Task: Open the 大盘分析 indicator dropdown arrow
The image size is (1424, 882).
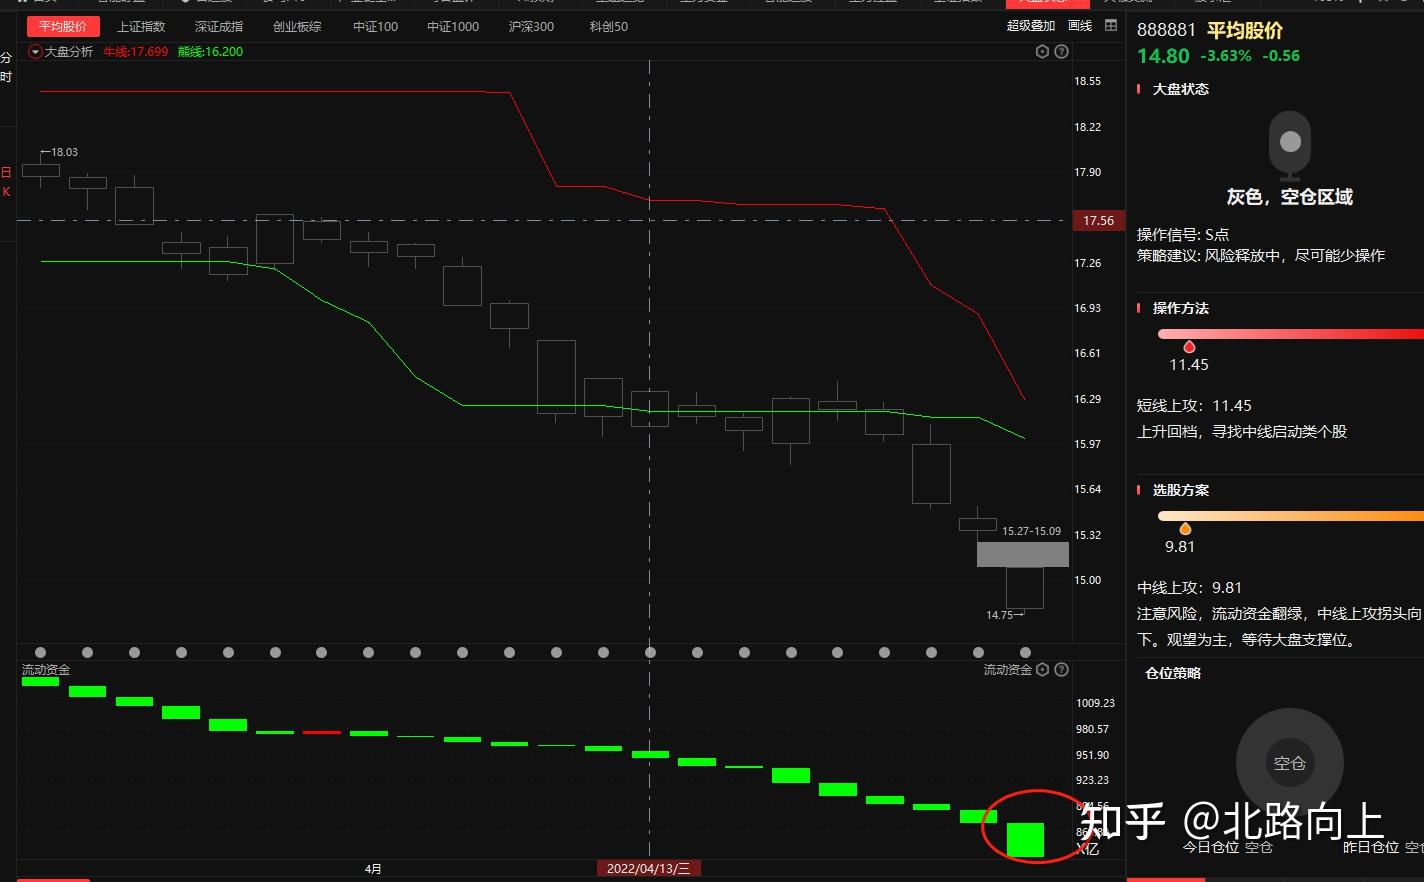Action: point(35,52)
